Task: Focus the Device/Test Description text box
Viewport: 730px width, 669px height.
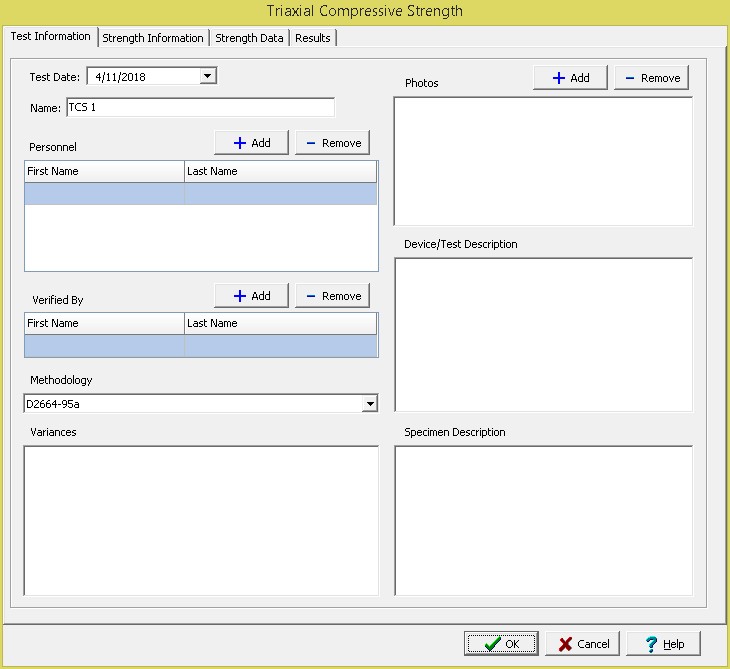Action: (x=543, y=334)
